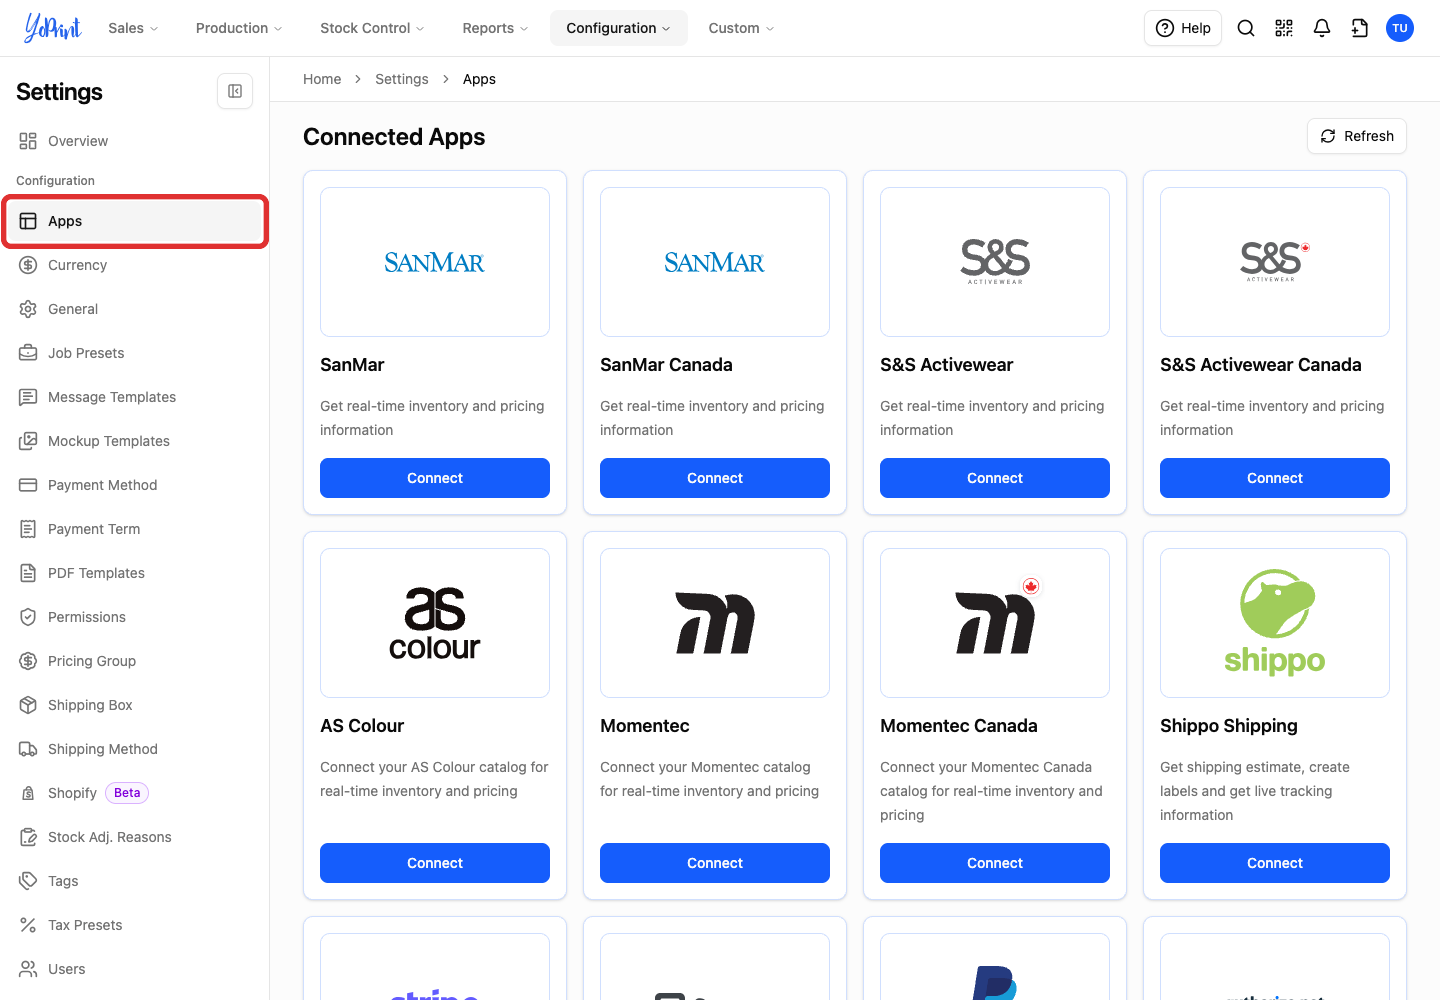The width and height of the screenshot is (1440, 1000).
Task: Open the search magnifier icon
Action: [1246, 28]
